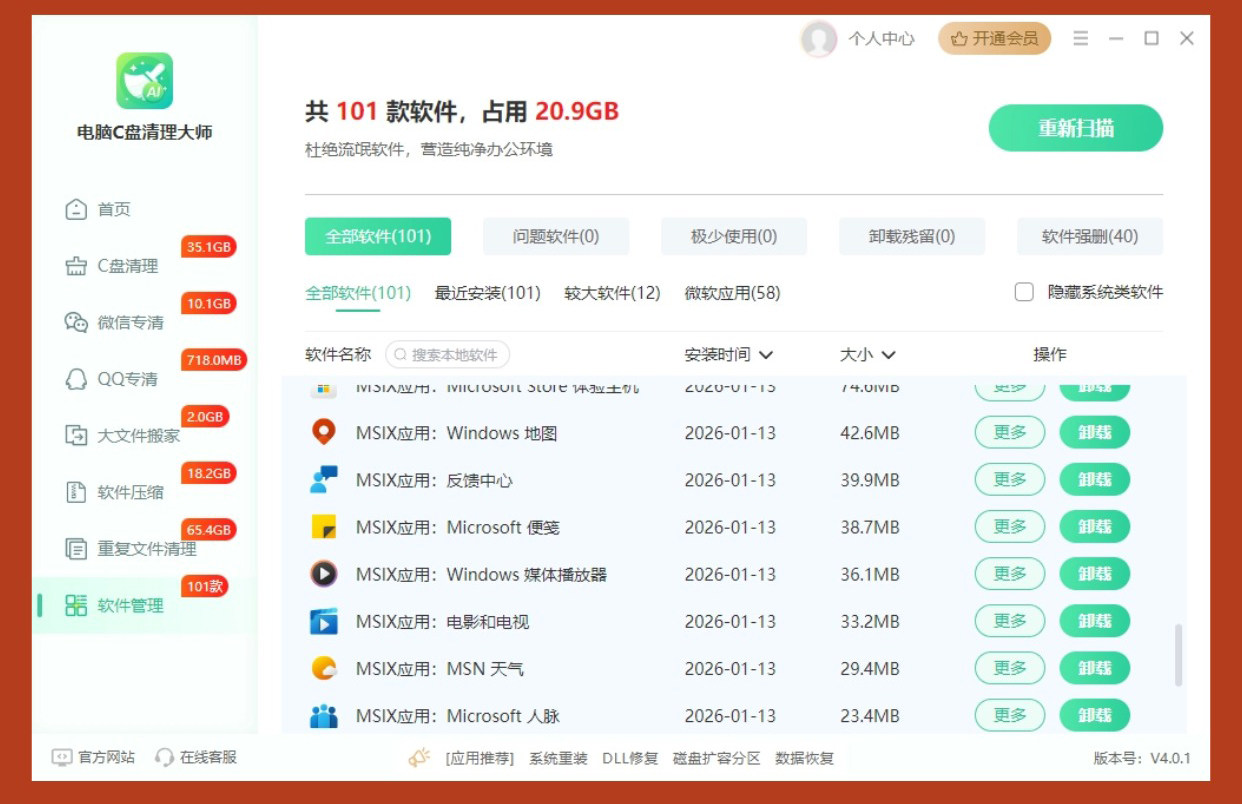Switch to 全部软件(101) green tab
The image size is (1242, 804).
[378, 237]
